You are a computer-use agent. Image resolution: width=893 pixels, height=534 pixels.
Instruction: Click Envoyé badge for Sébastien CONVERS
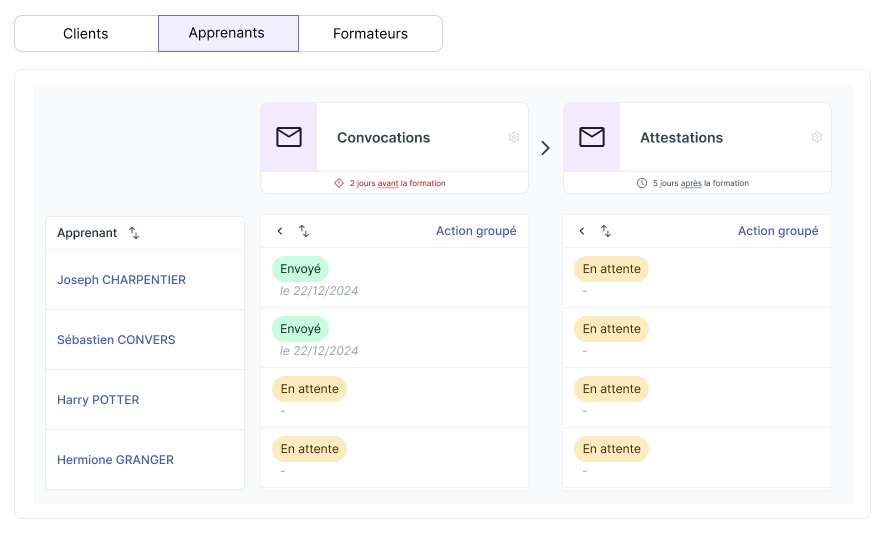tap(300, 328)
